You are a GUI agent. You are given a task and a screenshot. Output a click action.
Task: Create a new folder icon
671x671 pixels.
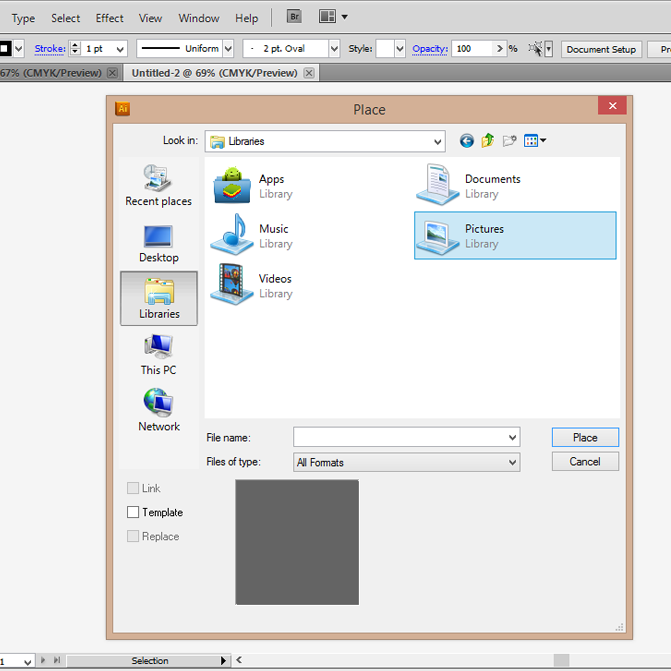coord(509,140)
